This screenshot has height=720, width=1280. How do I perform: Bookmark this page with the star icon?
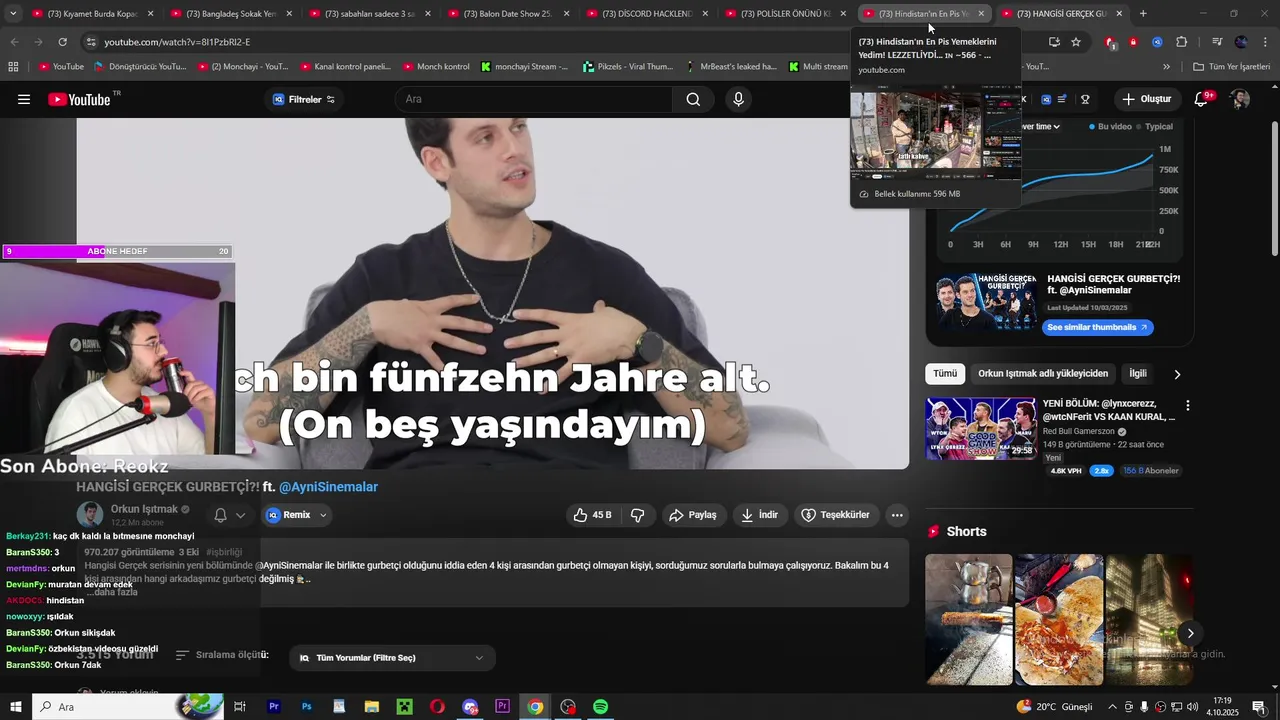point(1076,42)
